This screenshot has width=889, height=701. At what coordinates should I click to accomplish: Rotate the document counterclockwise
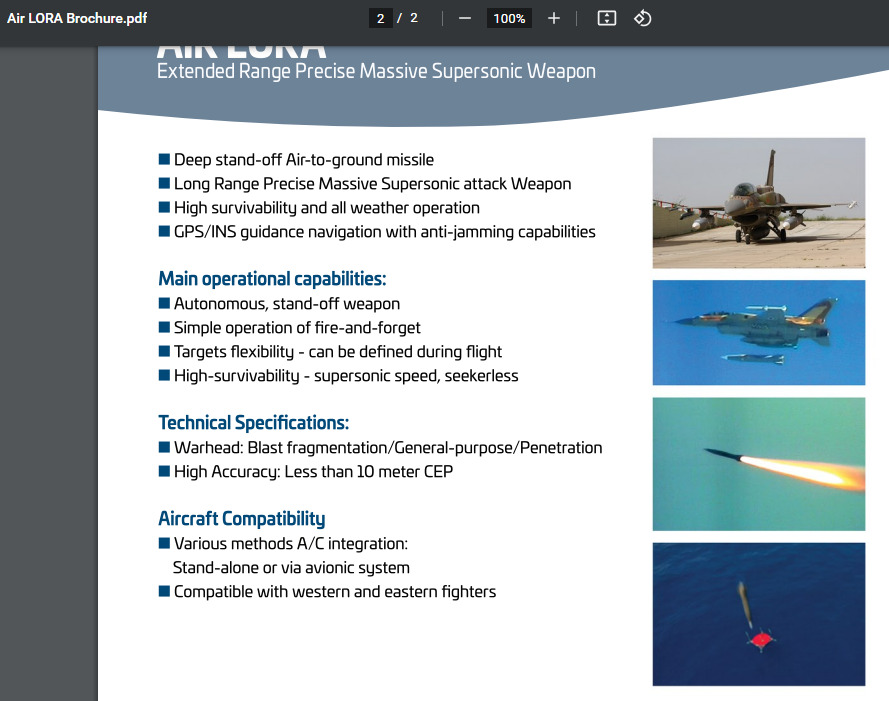click(643, 19)
